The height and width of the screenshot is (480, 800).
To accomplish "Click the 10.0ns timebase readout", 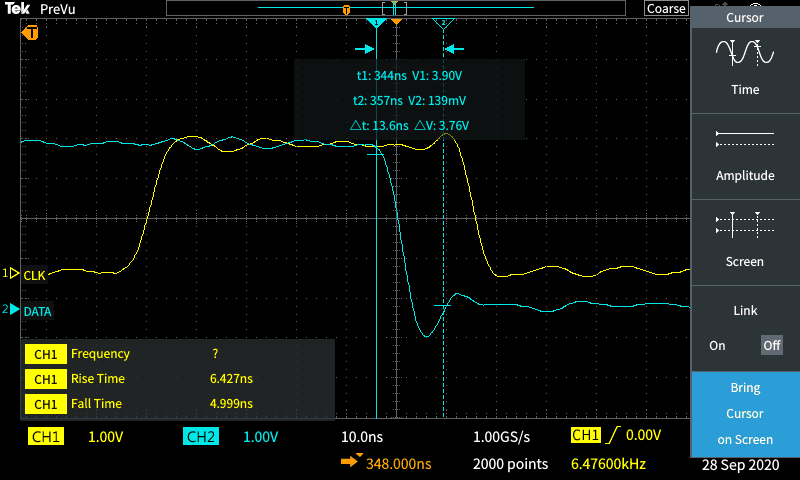I will [x=362, y=437].
